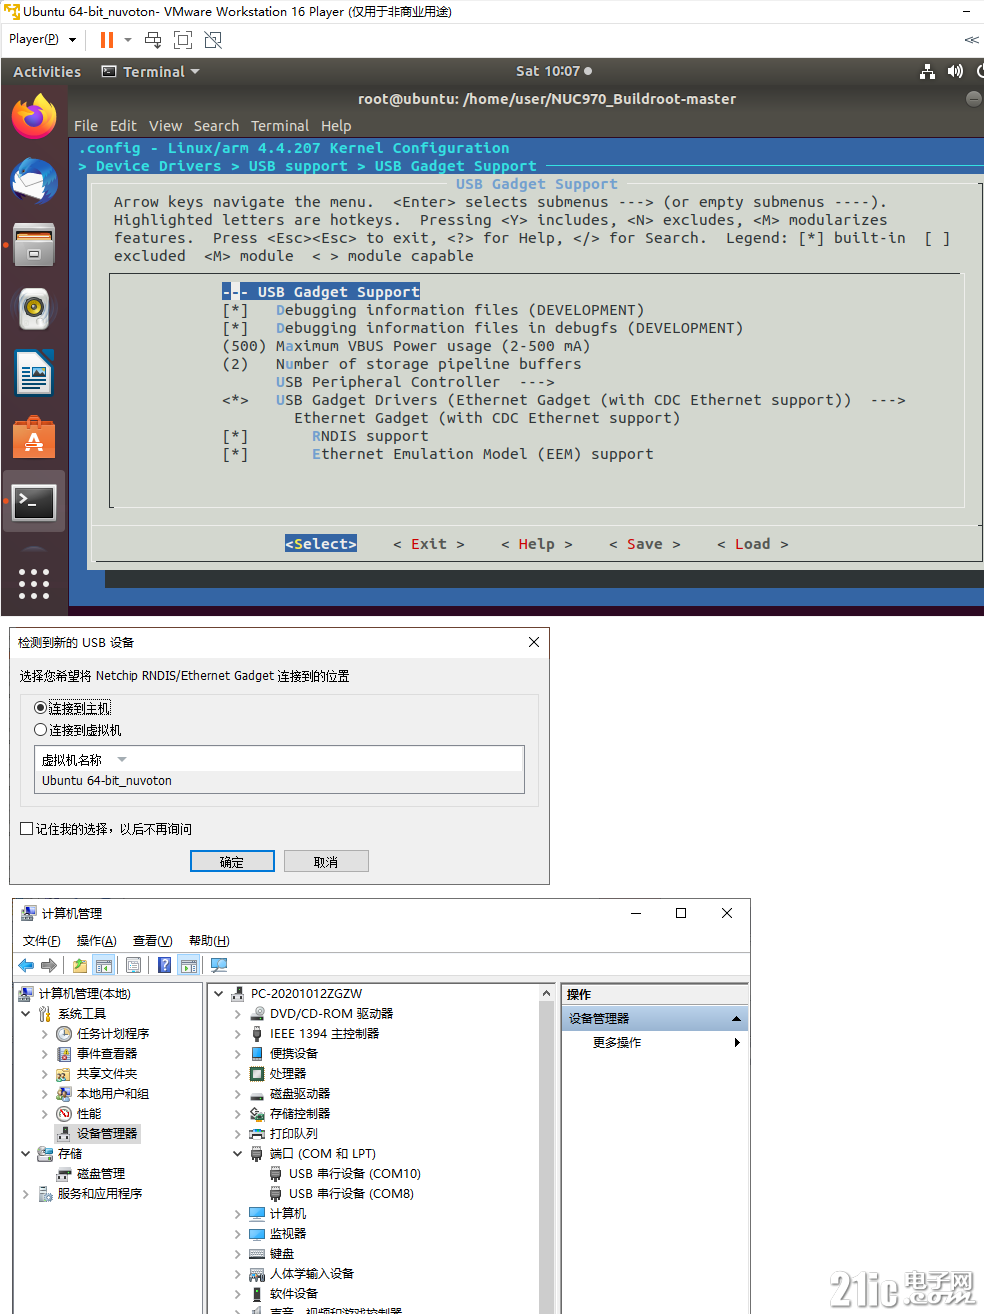Click < Save > in kernel config
This screenshot has width=984, height=1314.
(645, 544)
